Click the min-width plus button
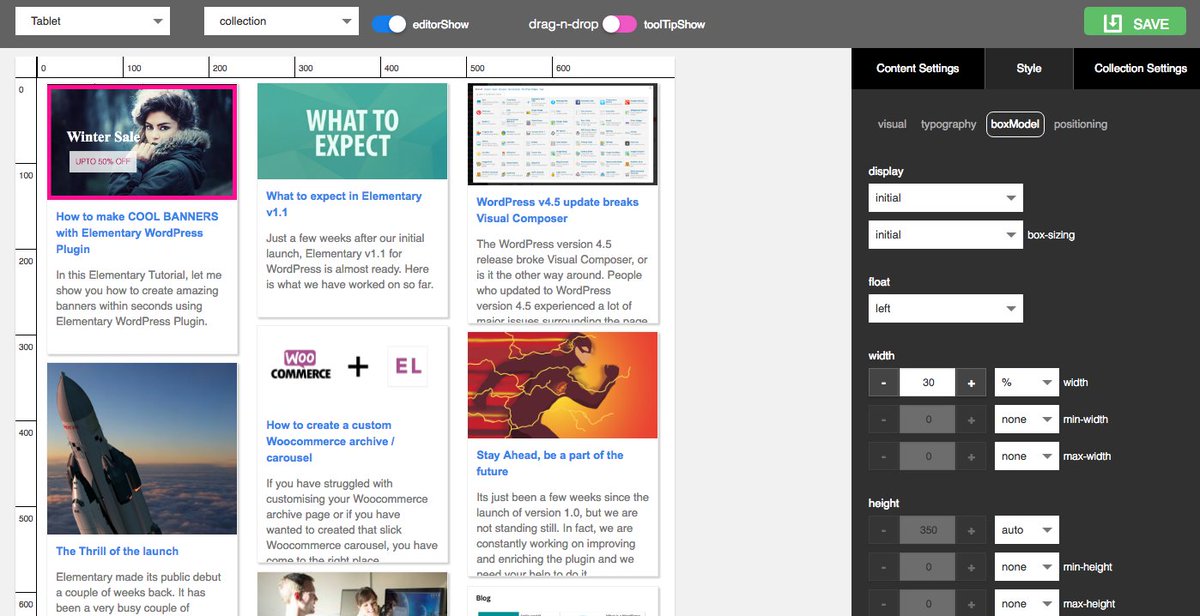Viewport: 1200px width, 616px height. (971, 420)
